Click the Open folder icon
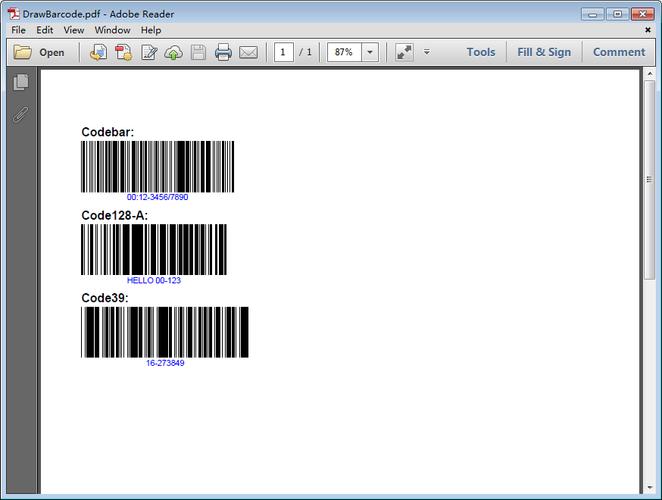The image size is (662, 500). tap(22, 52)
